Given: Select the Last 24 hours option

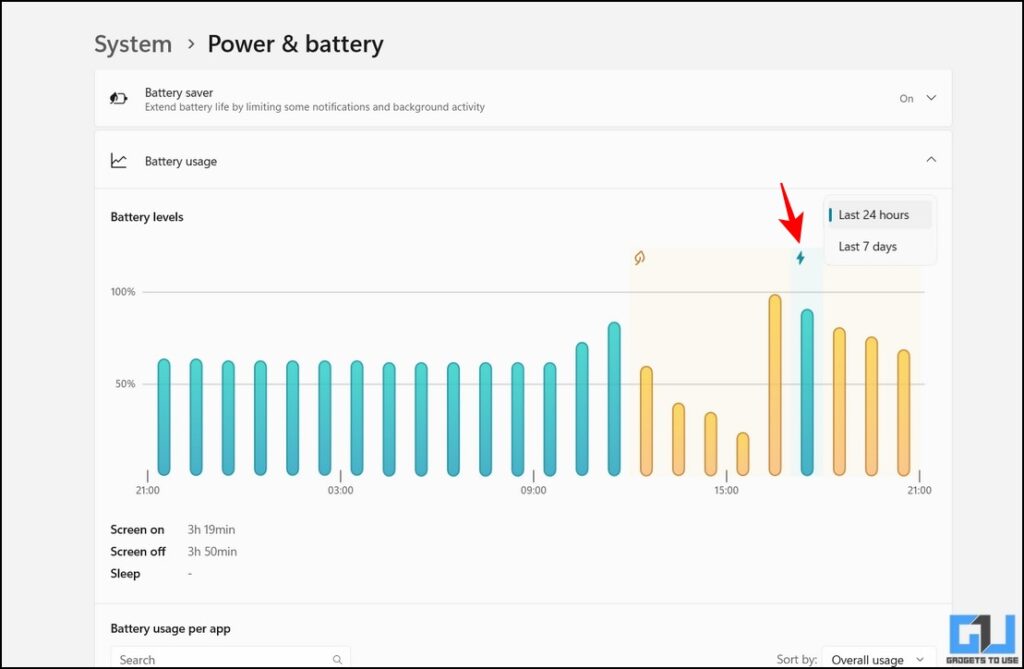Looking at the screenshot, I should [x=874, y=214].
